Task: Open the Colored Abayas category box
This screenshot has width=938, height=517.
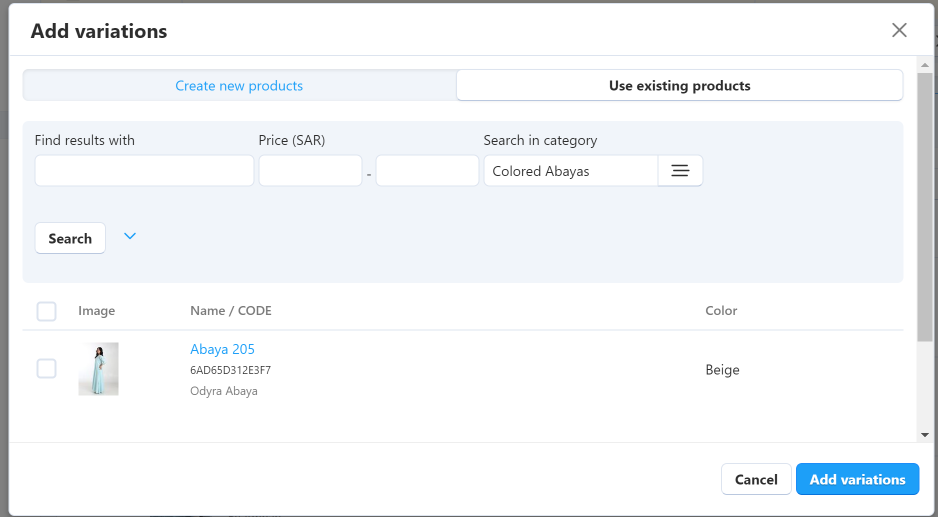Action: coord(571,171)
